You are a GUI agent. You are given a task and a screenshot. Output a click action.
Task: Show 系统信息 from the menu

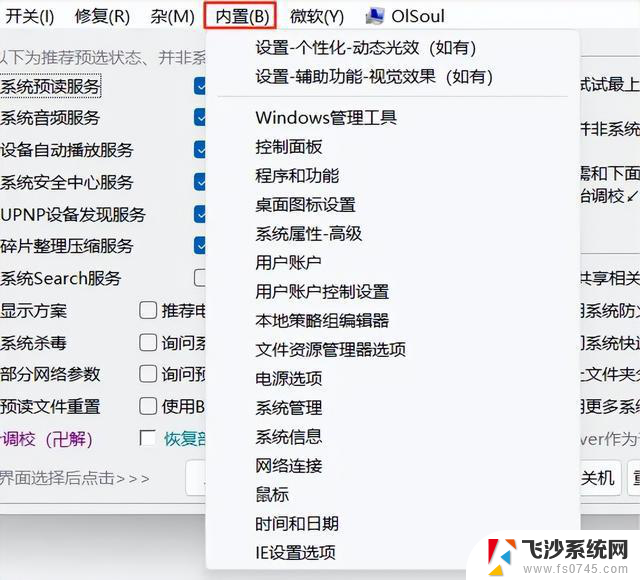point(289,437)
